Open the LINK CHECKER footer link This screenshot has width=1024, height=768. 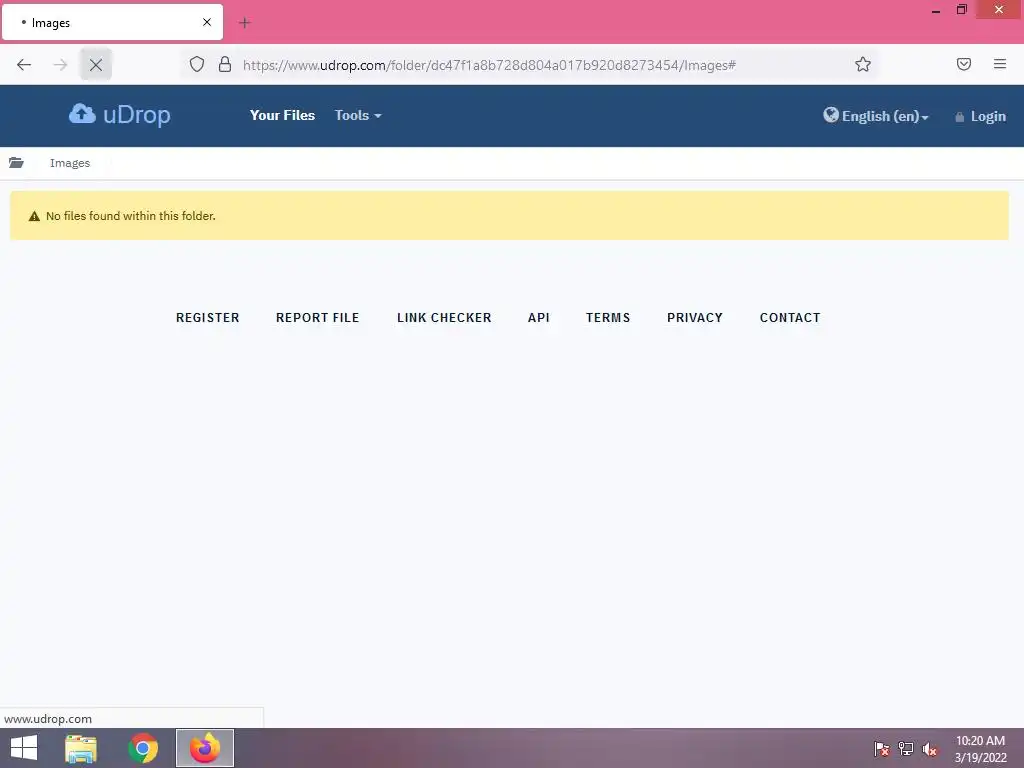444,317
